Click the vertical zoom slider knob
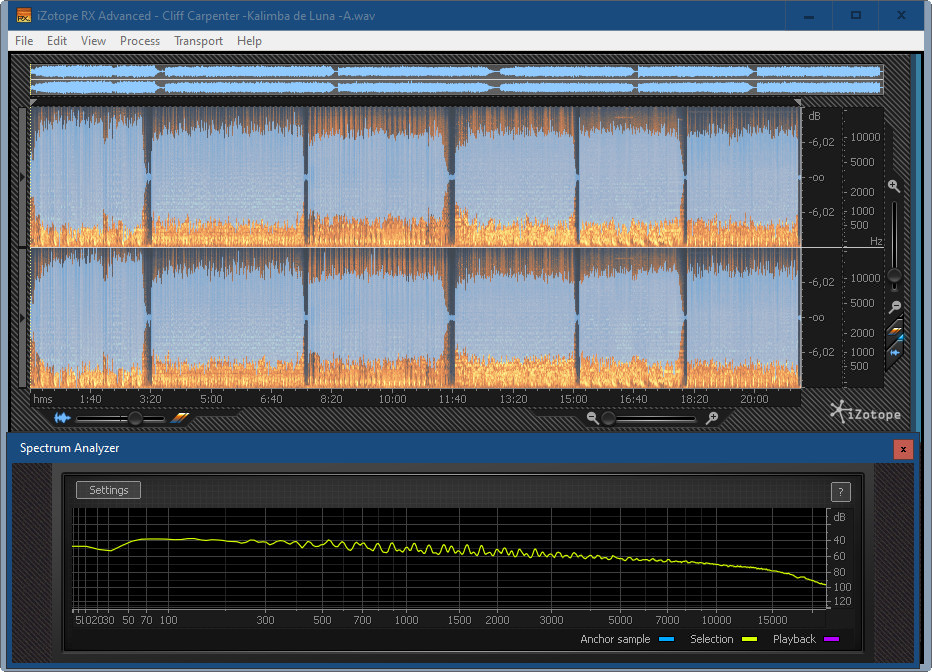 [895, 275]
